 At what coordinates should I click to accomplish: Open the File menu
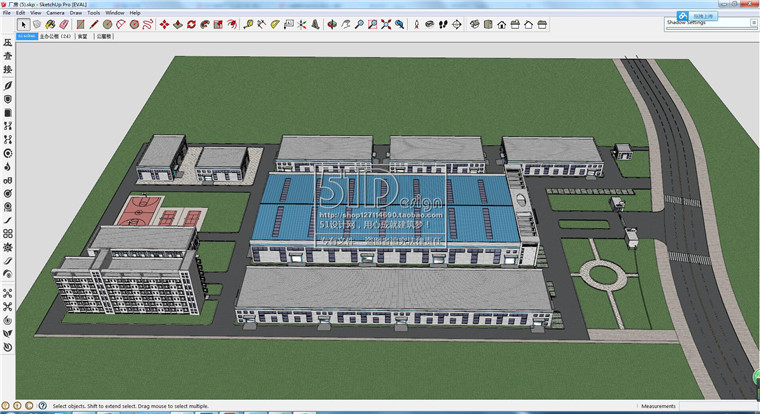pos(7,13)
